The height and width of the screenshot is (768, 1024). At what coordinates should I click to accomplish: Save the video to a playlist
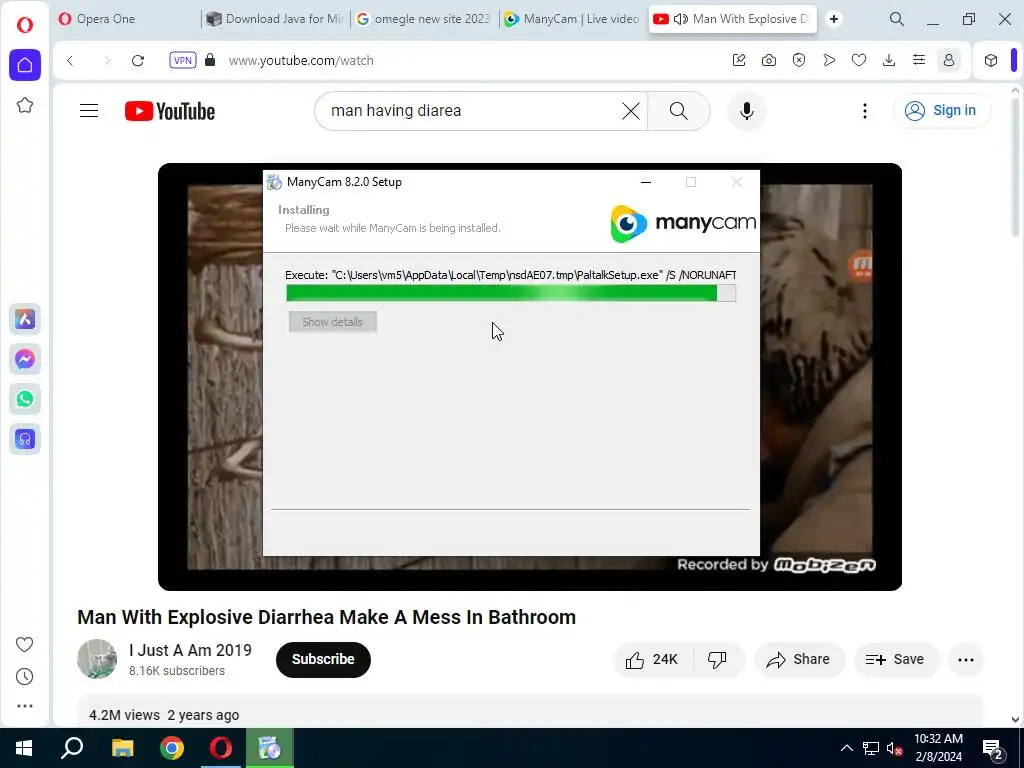click(895, 660)
